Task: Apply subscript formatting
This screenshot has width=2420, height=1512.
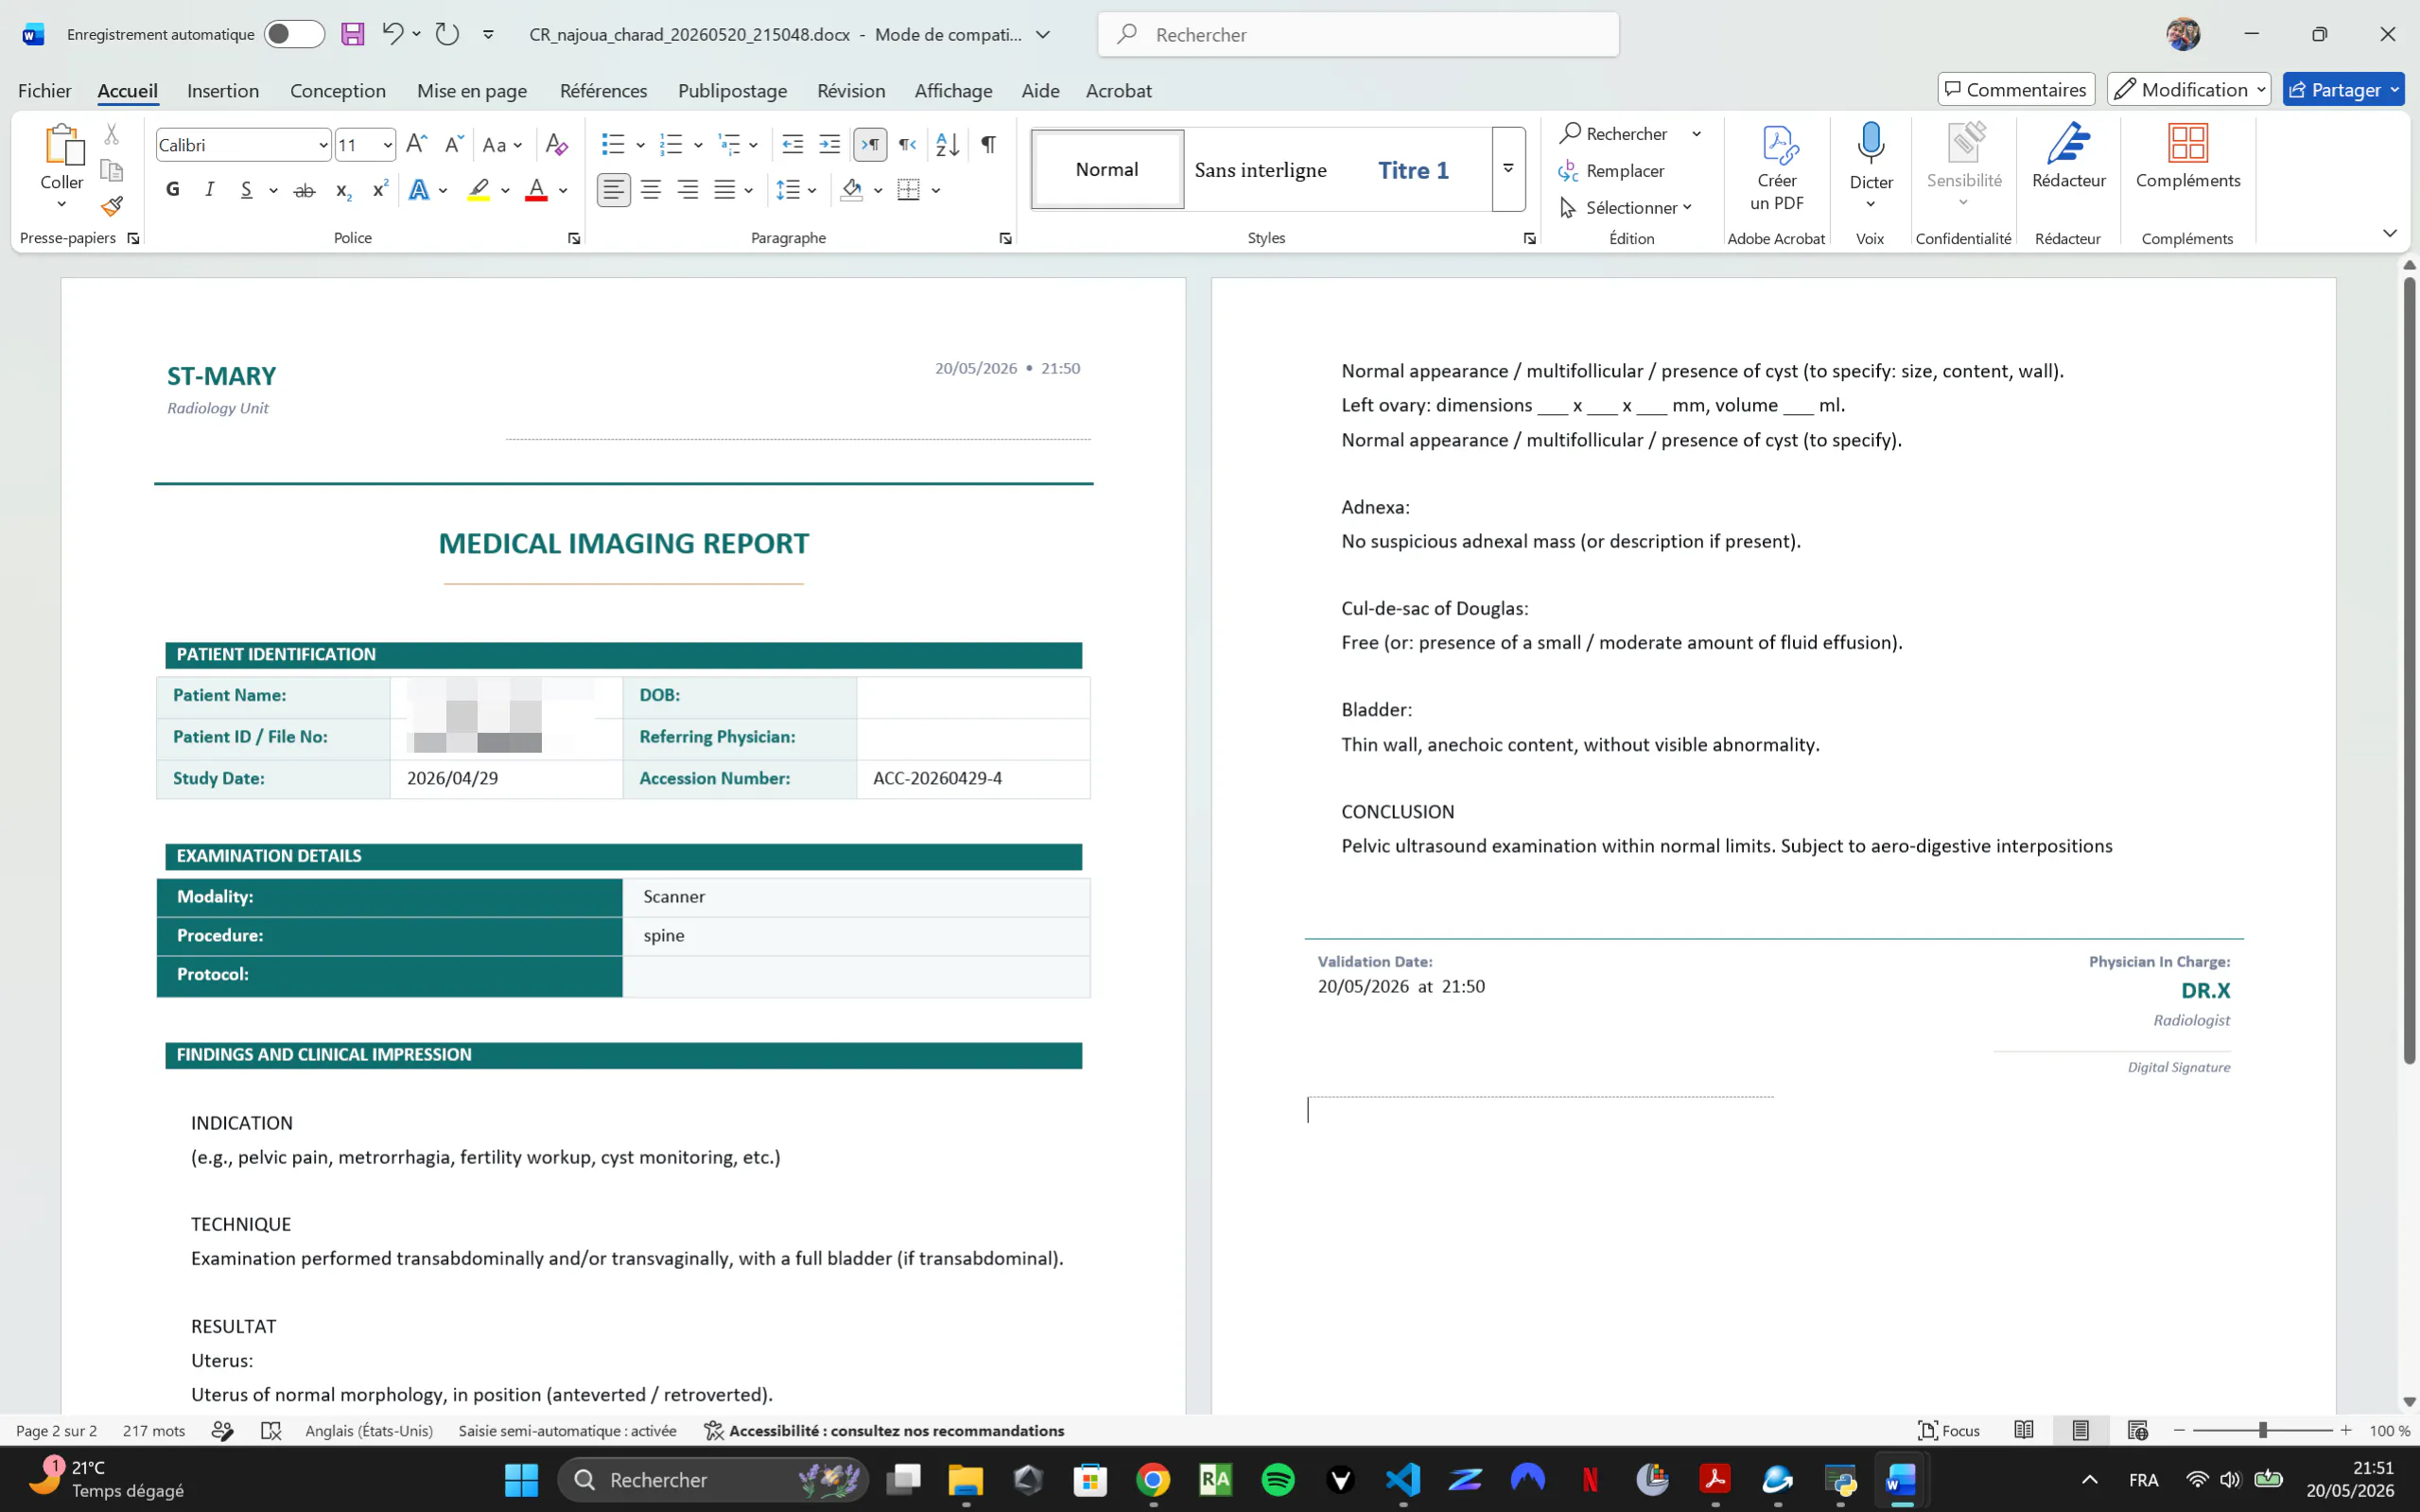Action: pos(343,190)
